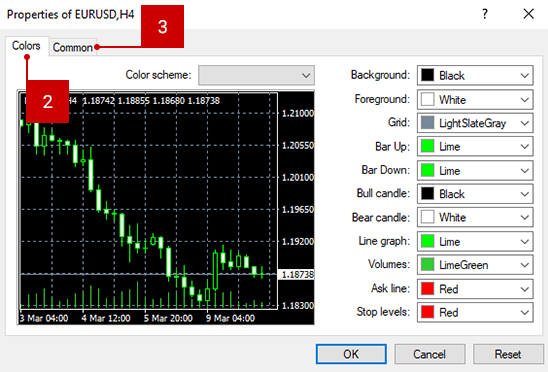548x372 pixels.
Task: Open the Bull candle color dropdown
Action: pos(475,194)
